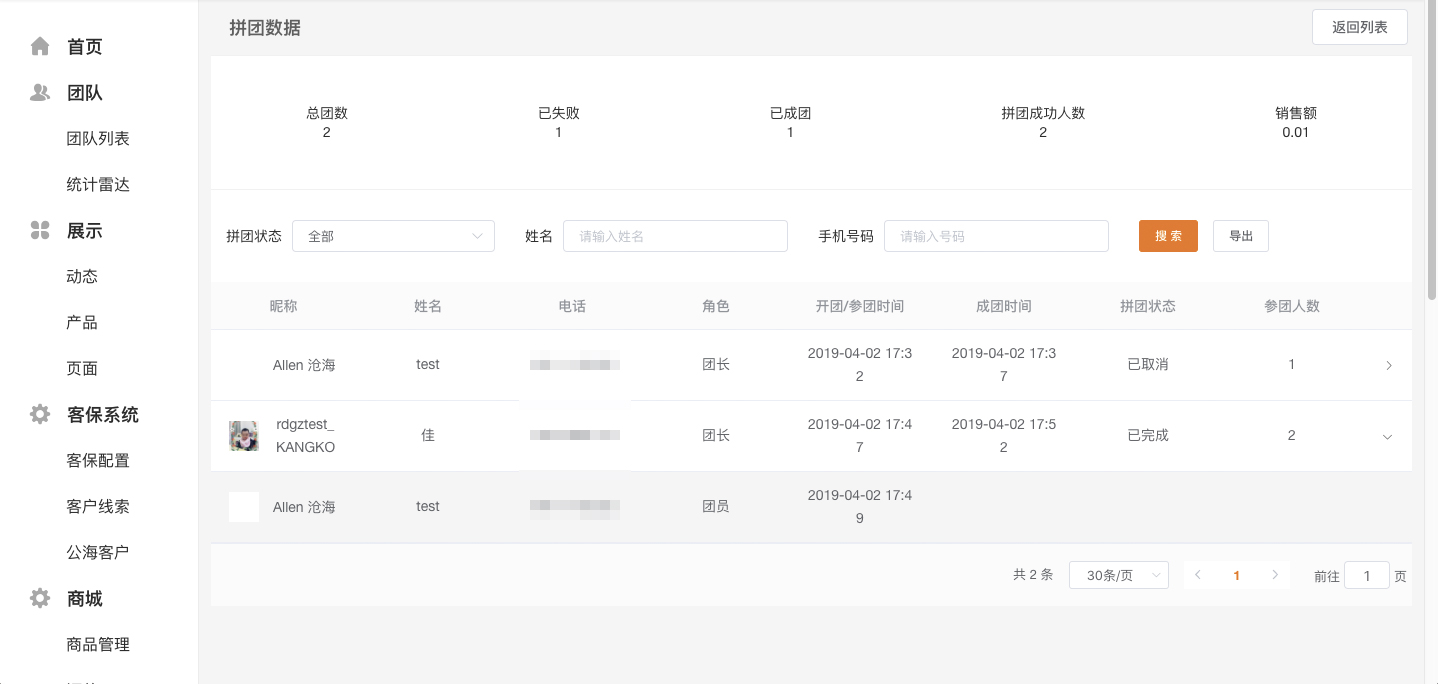This screenshot has width=1438, height=684.
Task: Collapse the rdgztest_KANGKO 已完成 row
Action: [1387, 437]
